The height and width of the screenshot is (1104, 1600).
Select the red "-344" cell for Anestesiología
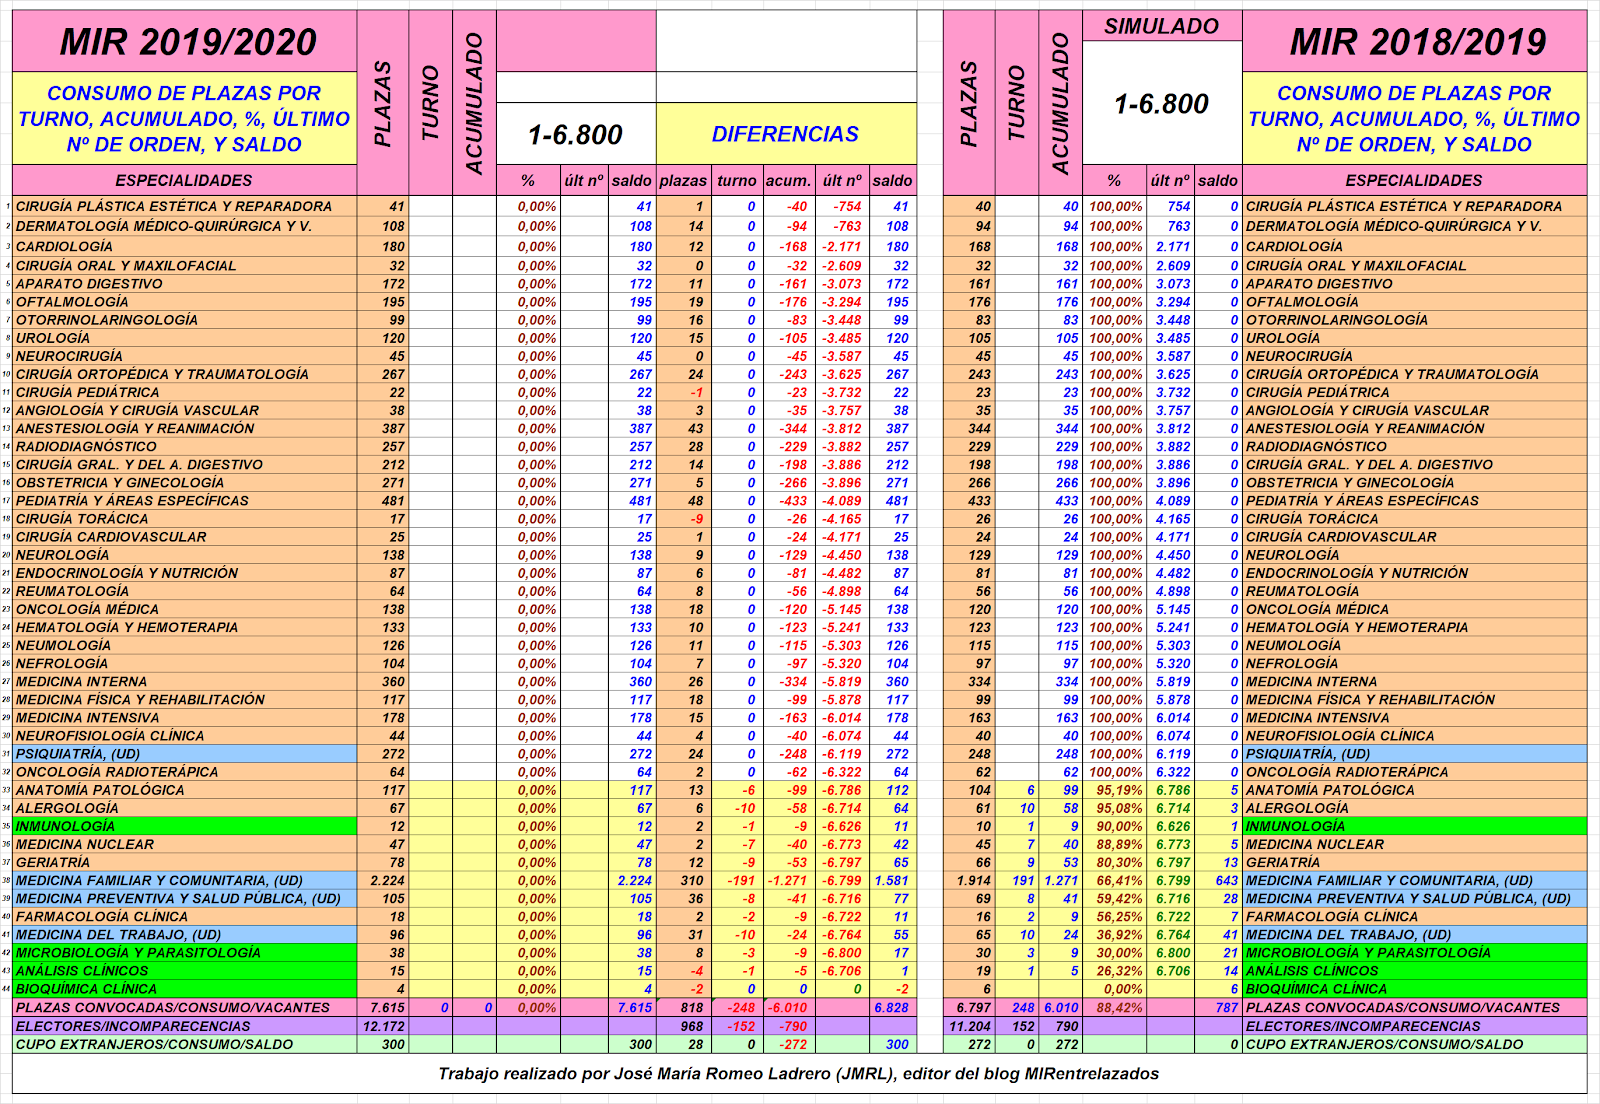[788, 428]
